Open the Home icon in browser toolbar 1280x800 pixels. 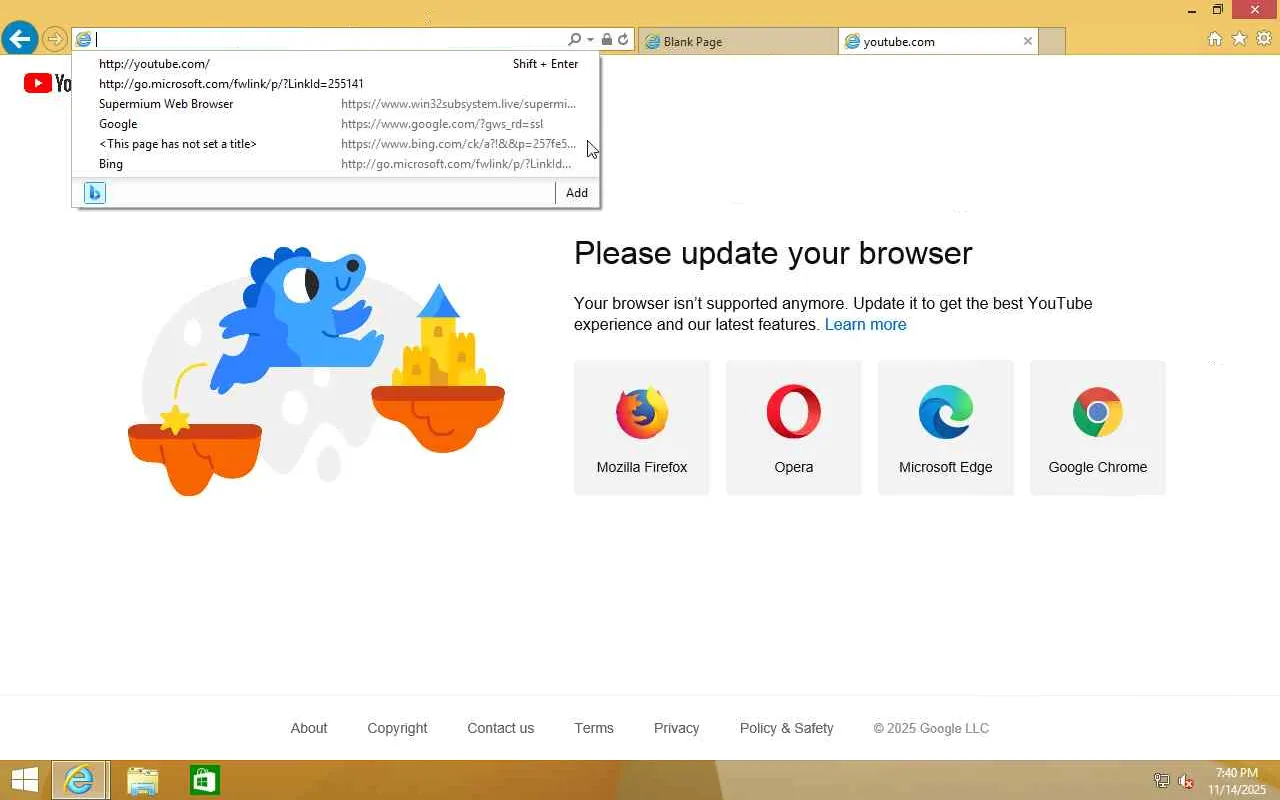[x=1215, y=39]
